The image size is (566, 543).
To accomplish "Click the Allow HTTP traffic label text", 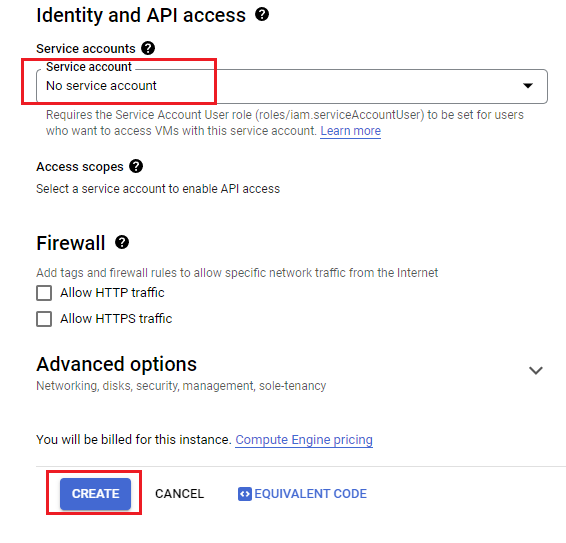I will tap(112, 292).
